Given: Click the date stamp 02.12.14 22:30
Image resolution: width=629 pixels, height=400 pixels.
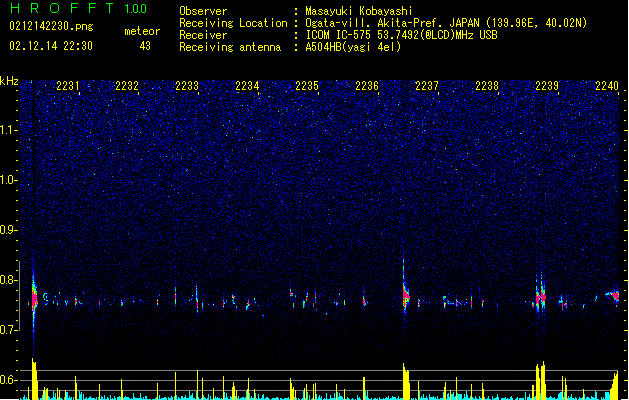Looking at the screenshot, I should pyautogui.click(x=51, y=46).
